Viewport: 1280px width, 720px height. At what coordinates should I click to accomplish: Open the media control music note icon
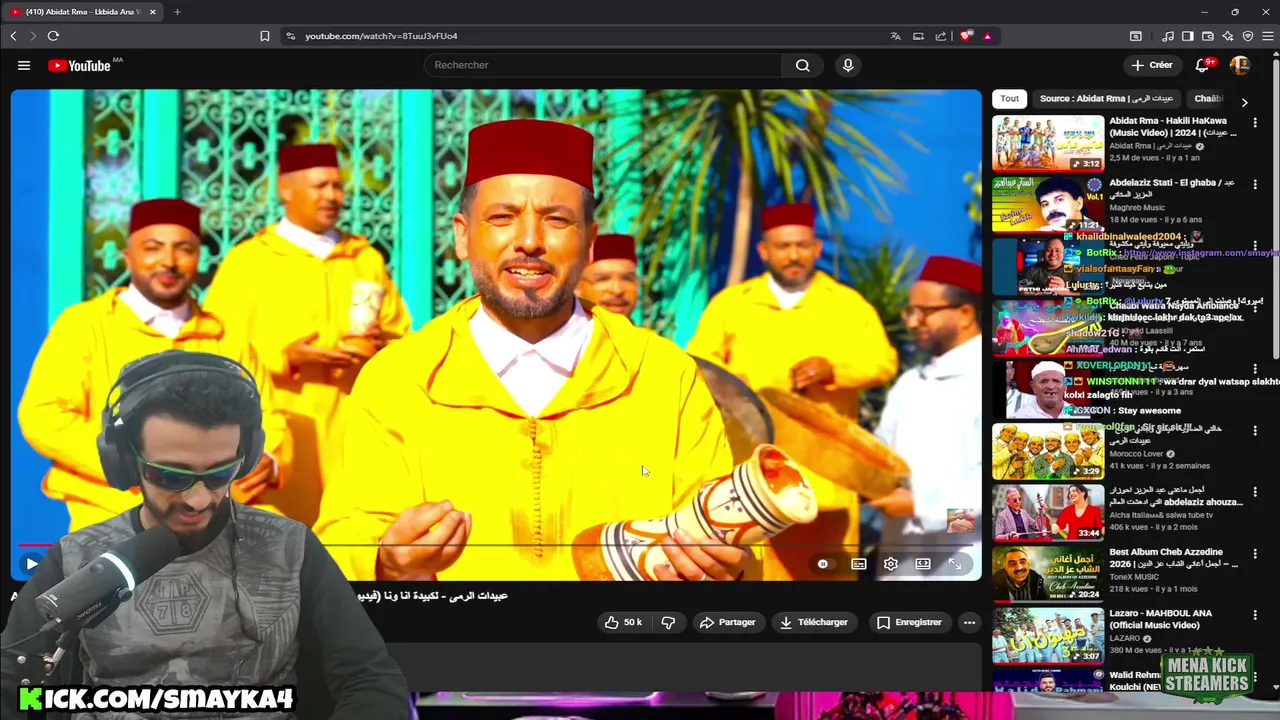1168,36
